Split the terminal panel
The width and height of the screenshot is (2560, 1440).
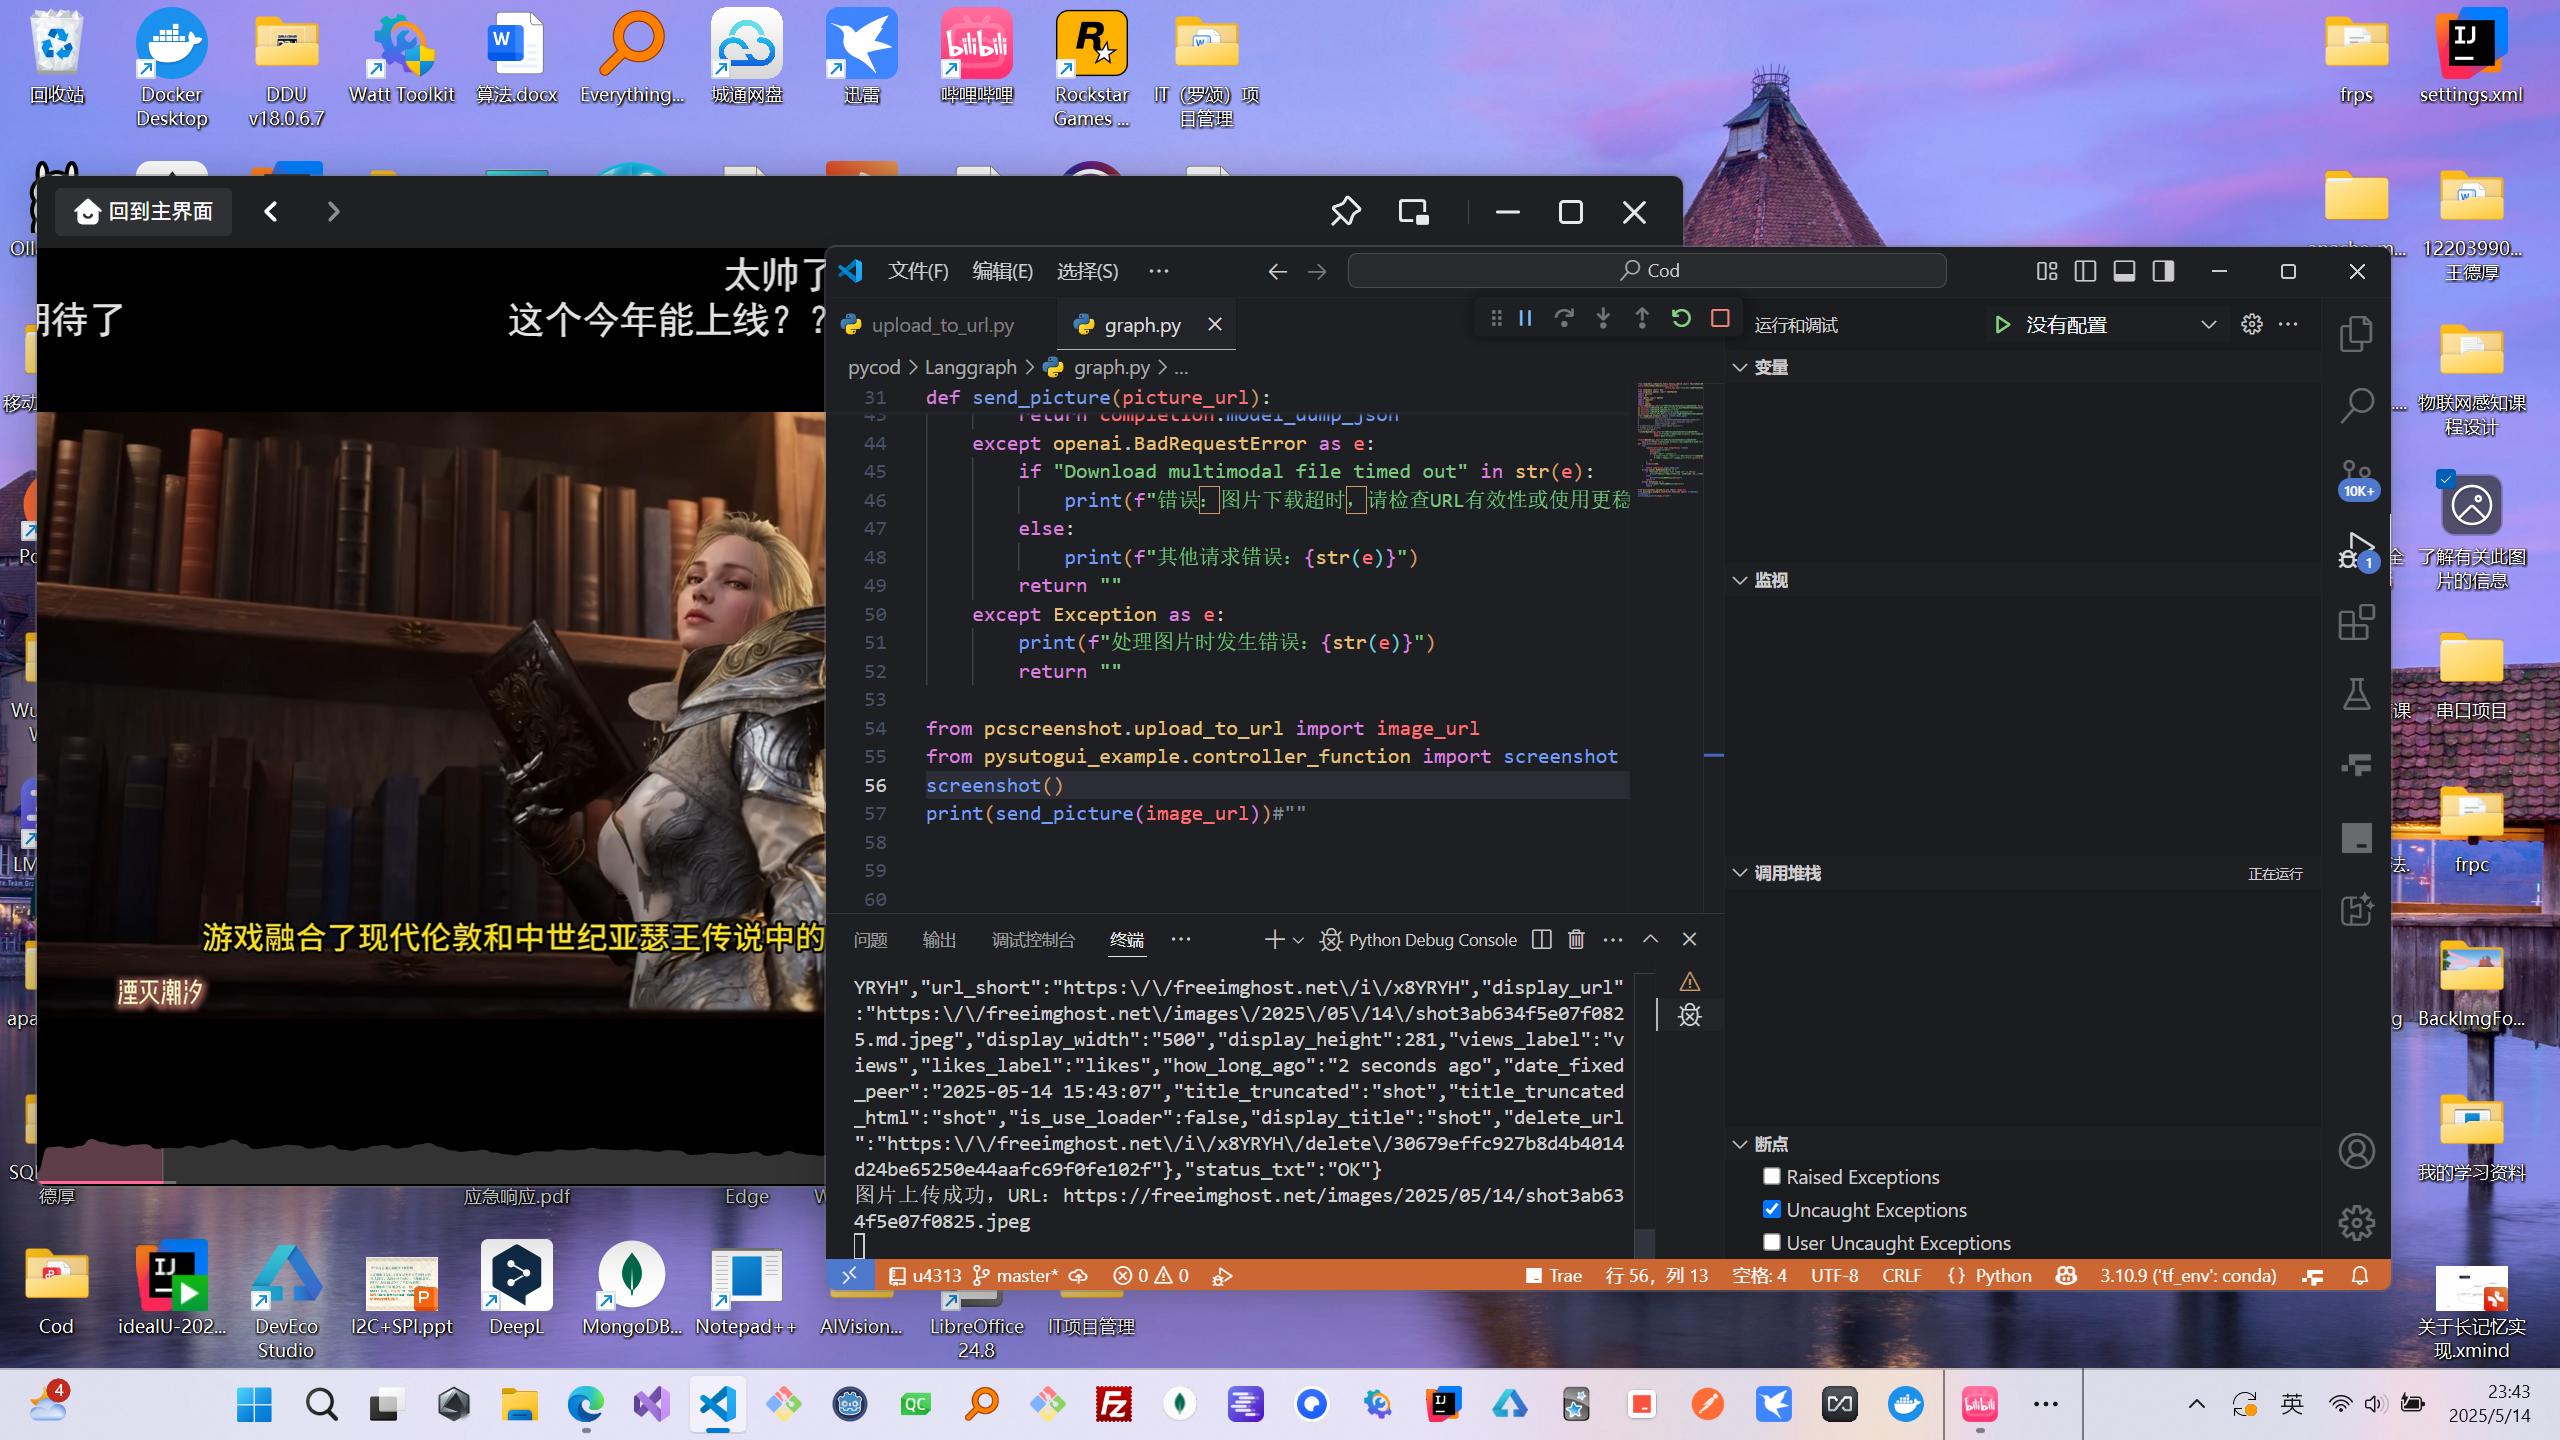point(1541,939)
